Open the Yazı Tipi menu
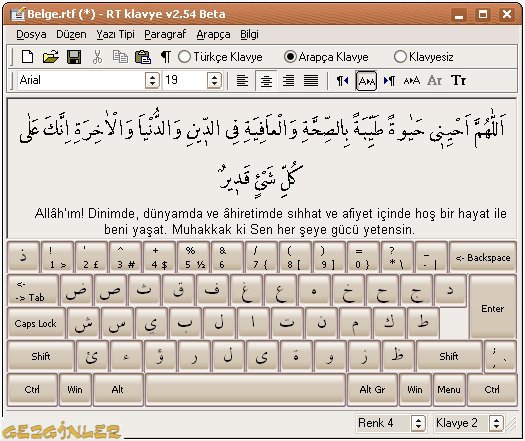 pos(115,34)
